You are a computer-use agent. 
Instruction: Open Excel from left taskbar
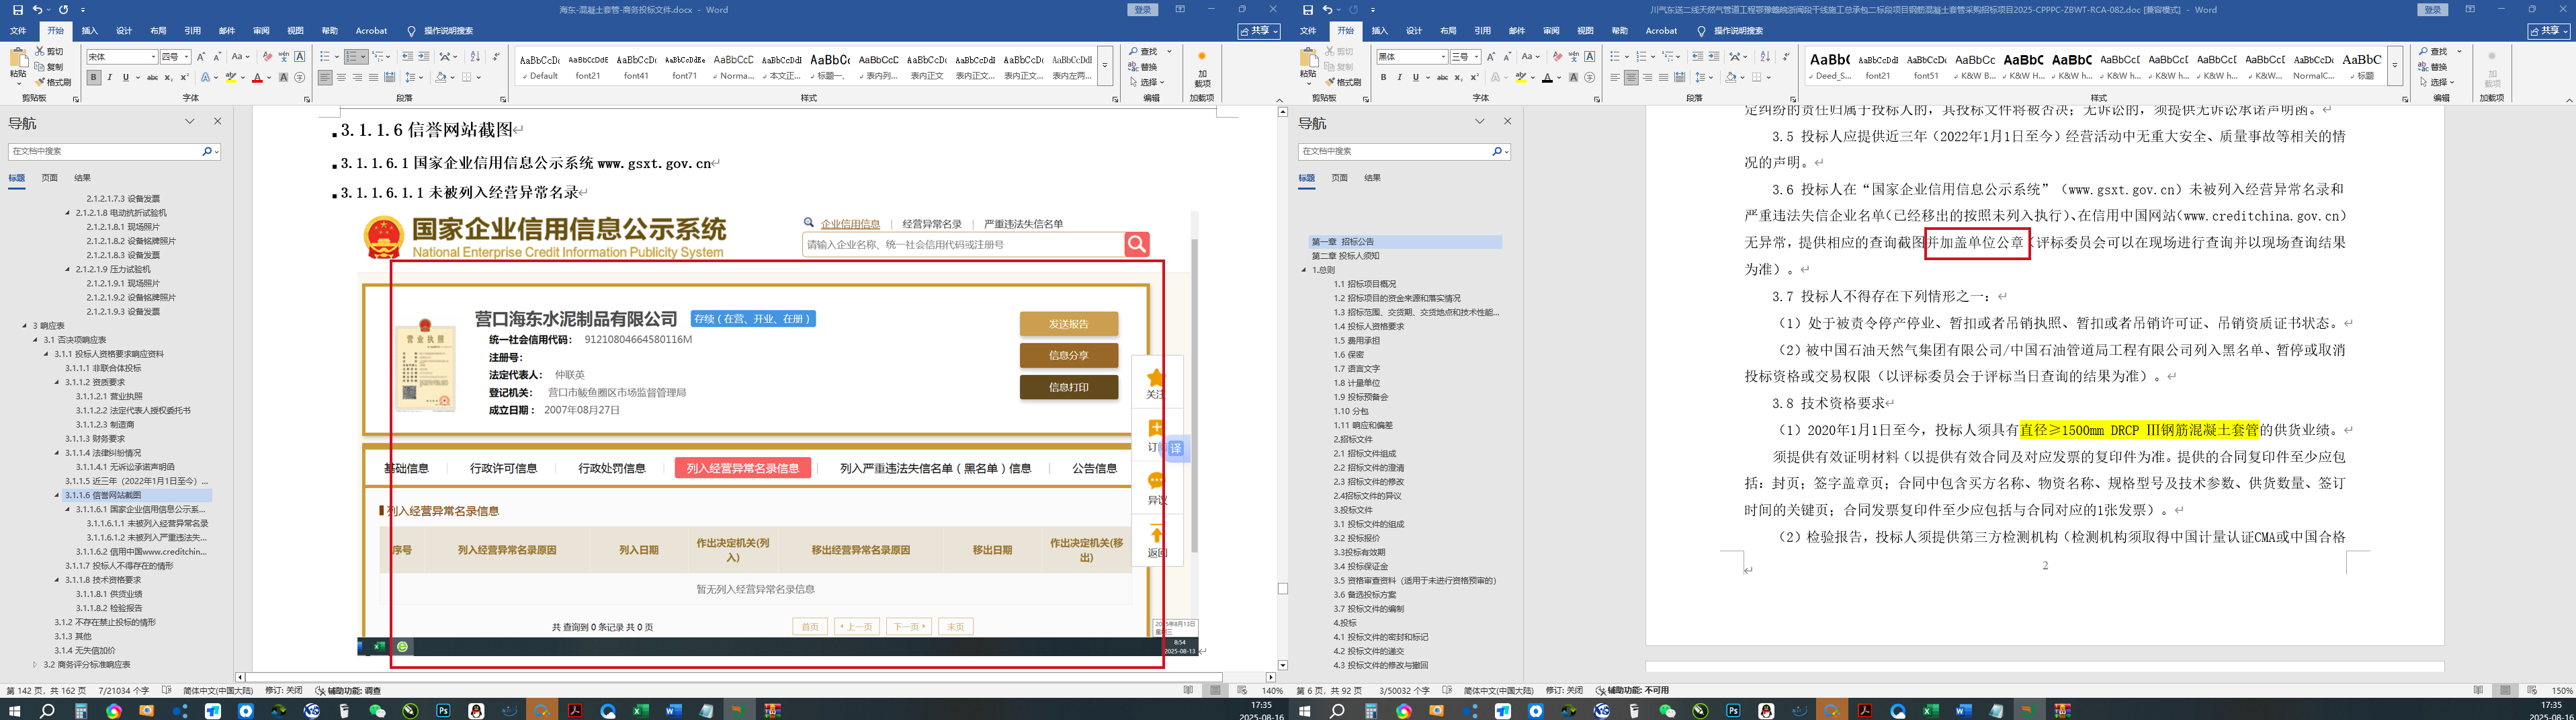click(640, 711)
